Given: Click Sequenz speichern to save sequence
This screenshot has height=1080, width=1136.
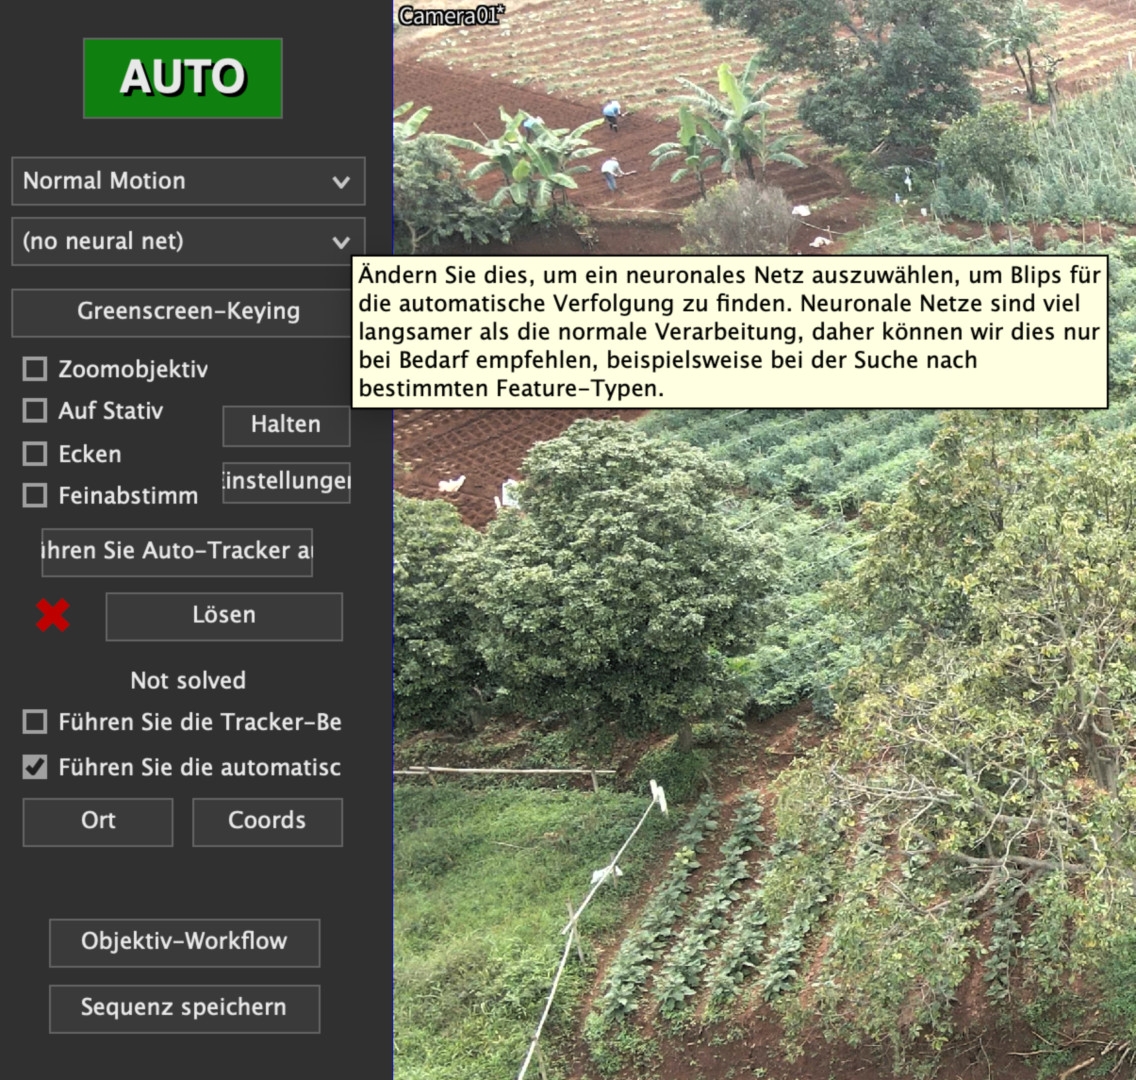Looking at the screenshot, I should 184,1008.
